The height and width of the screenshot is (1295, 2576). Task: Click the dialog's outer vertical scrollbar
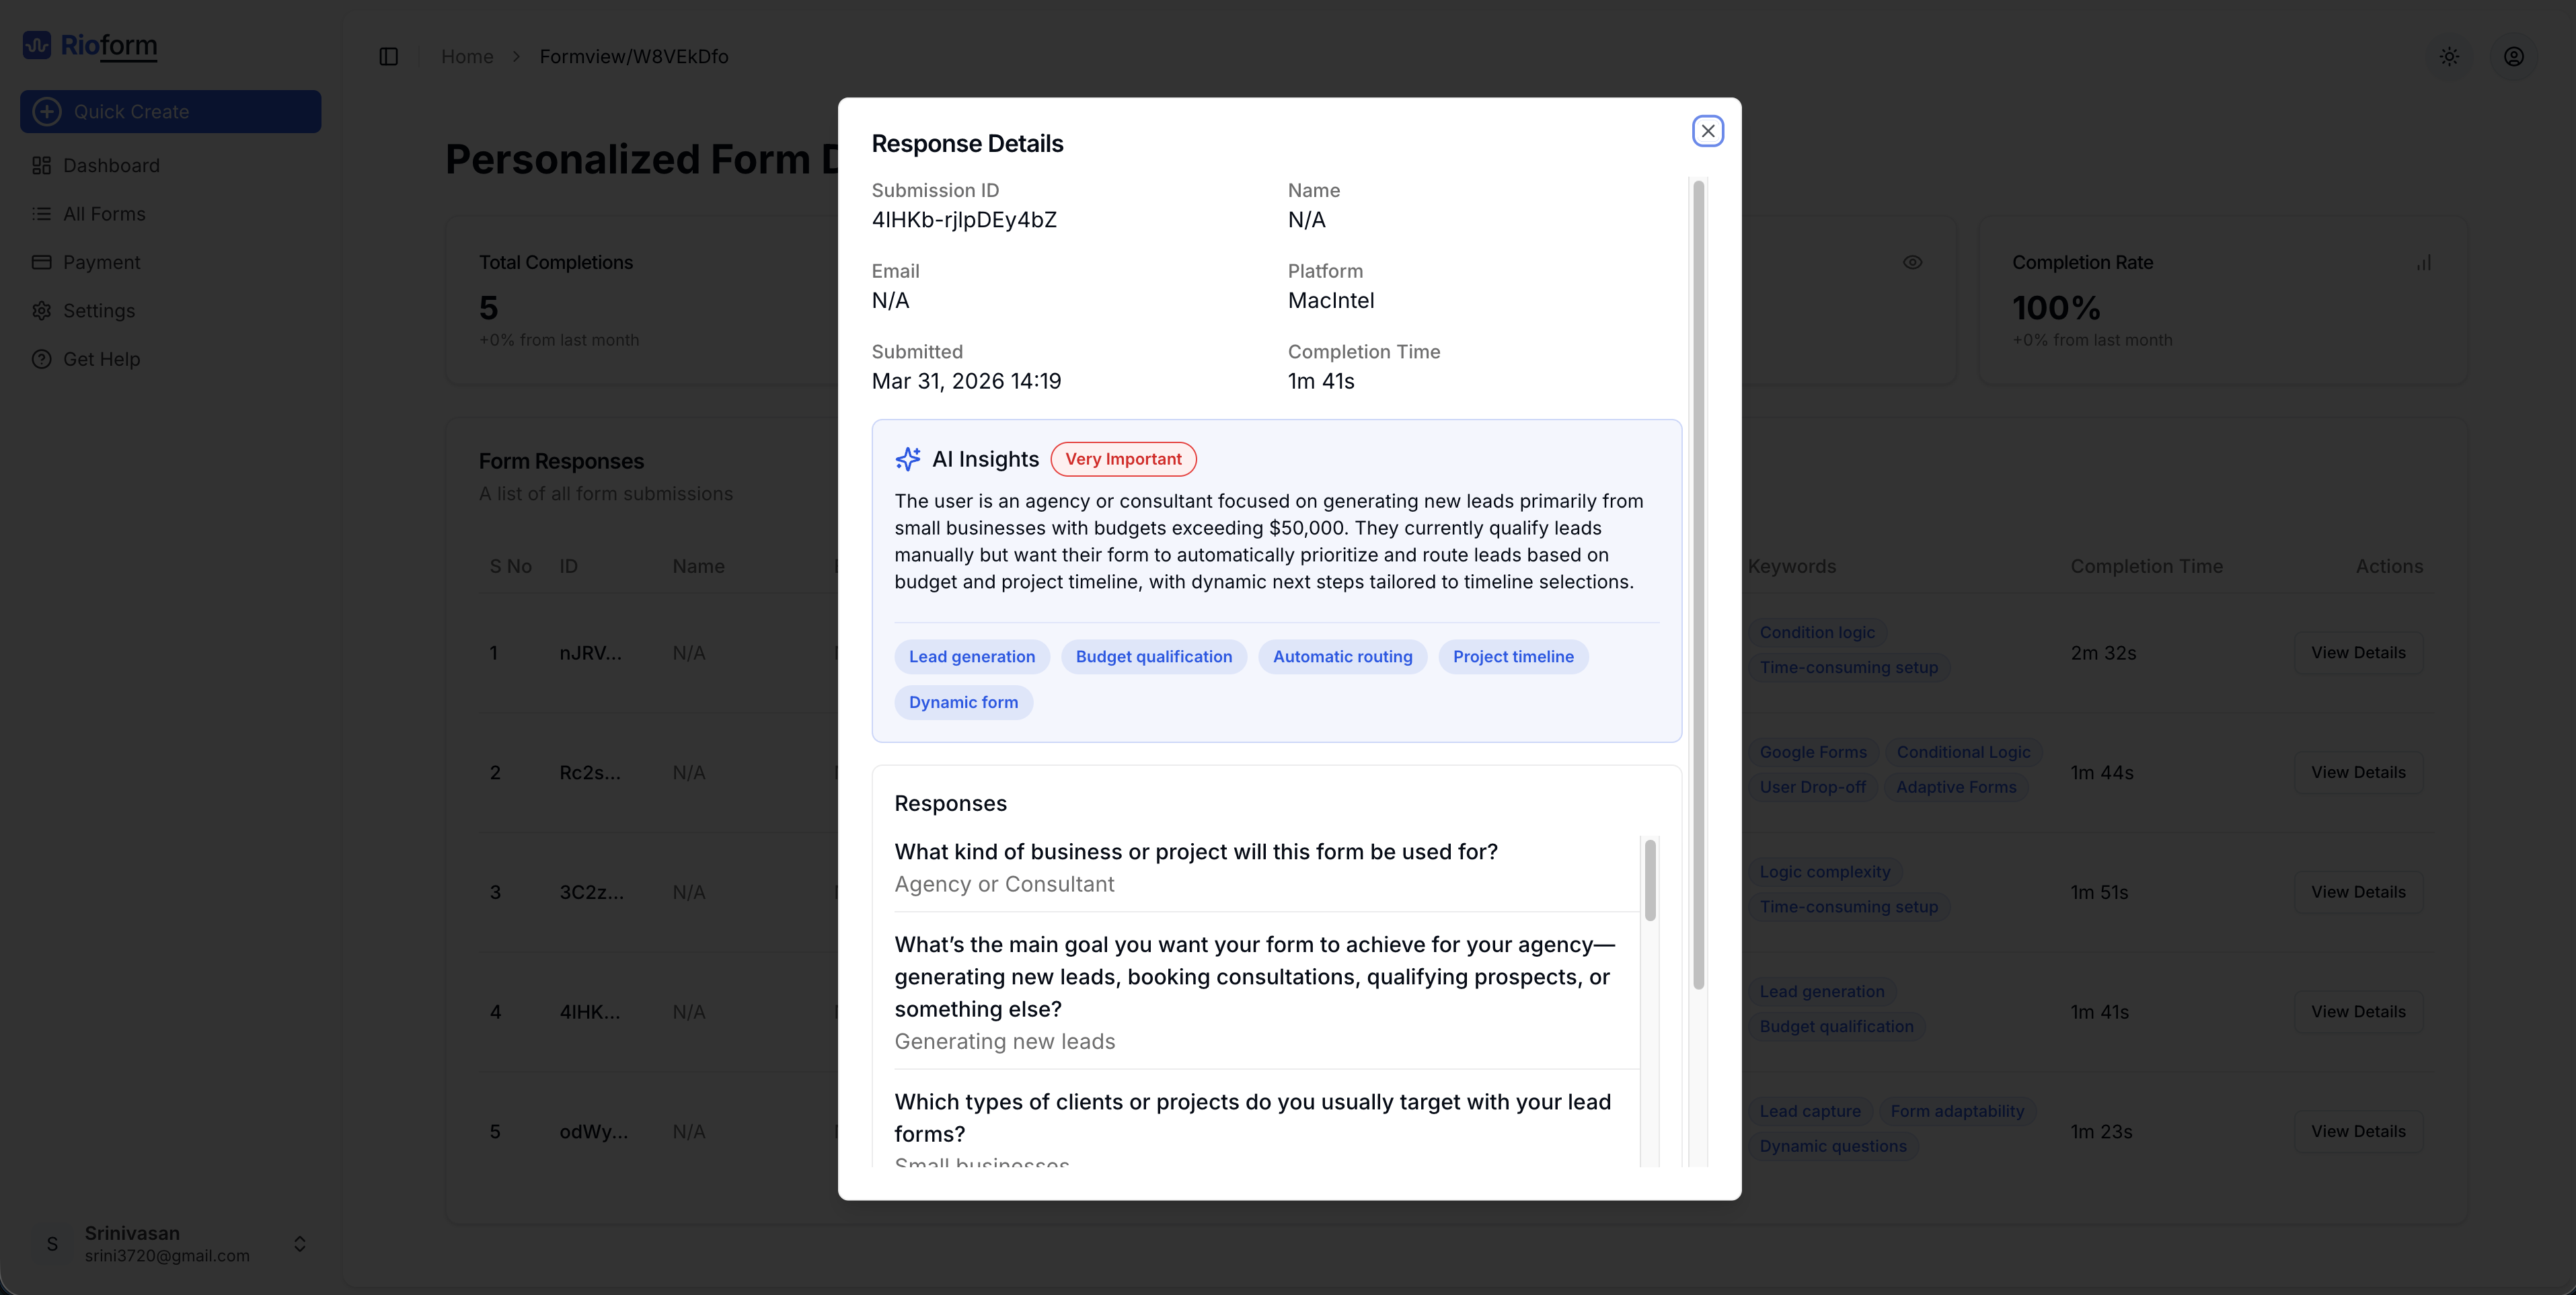(x=1698, y=585)
